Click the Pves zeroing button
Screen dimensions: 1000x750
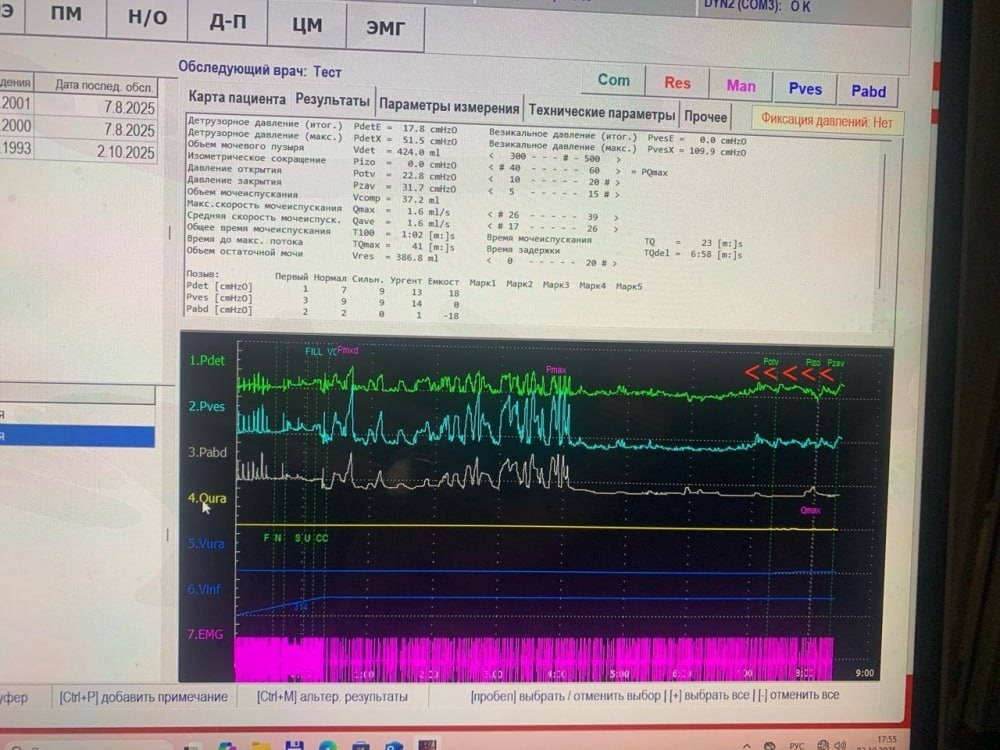click(804, 89)
